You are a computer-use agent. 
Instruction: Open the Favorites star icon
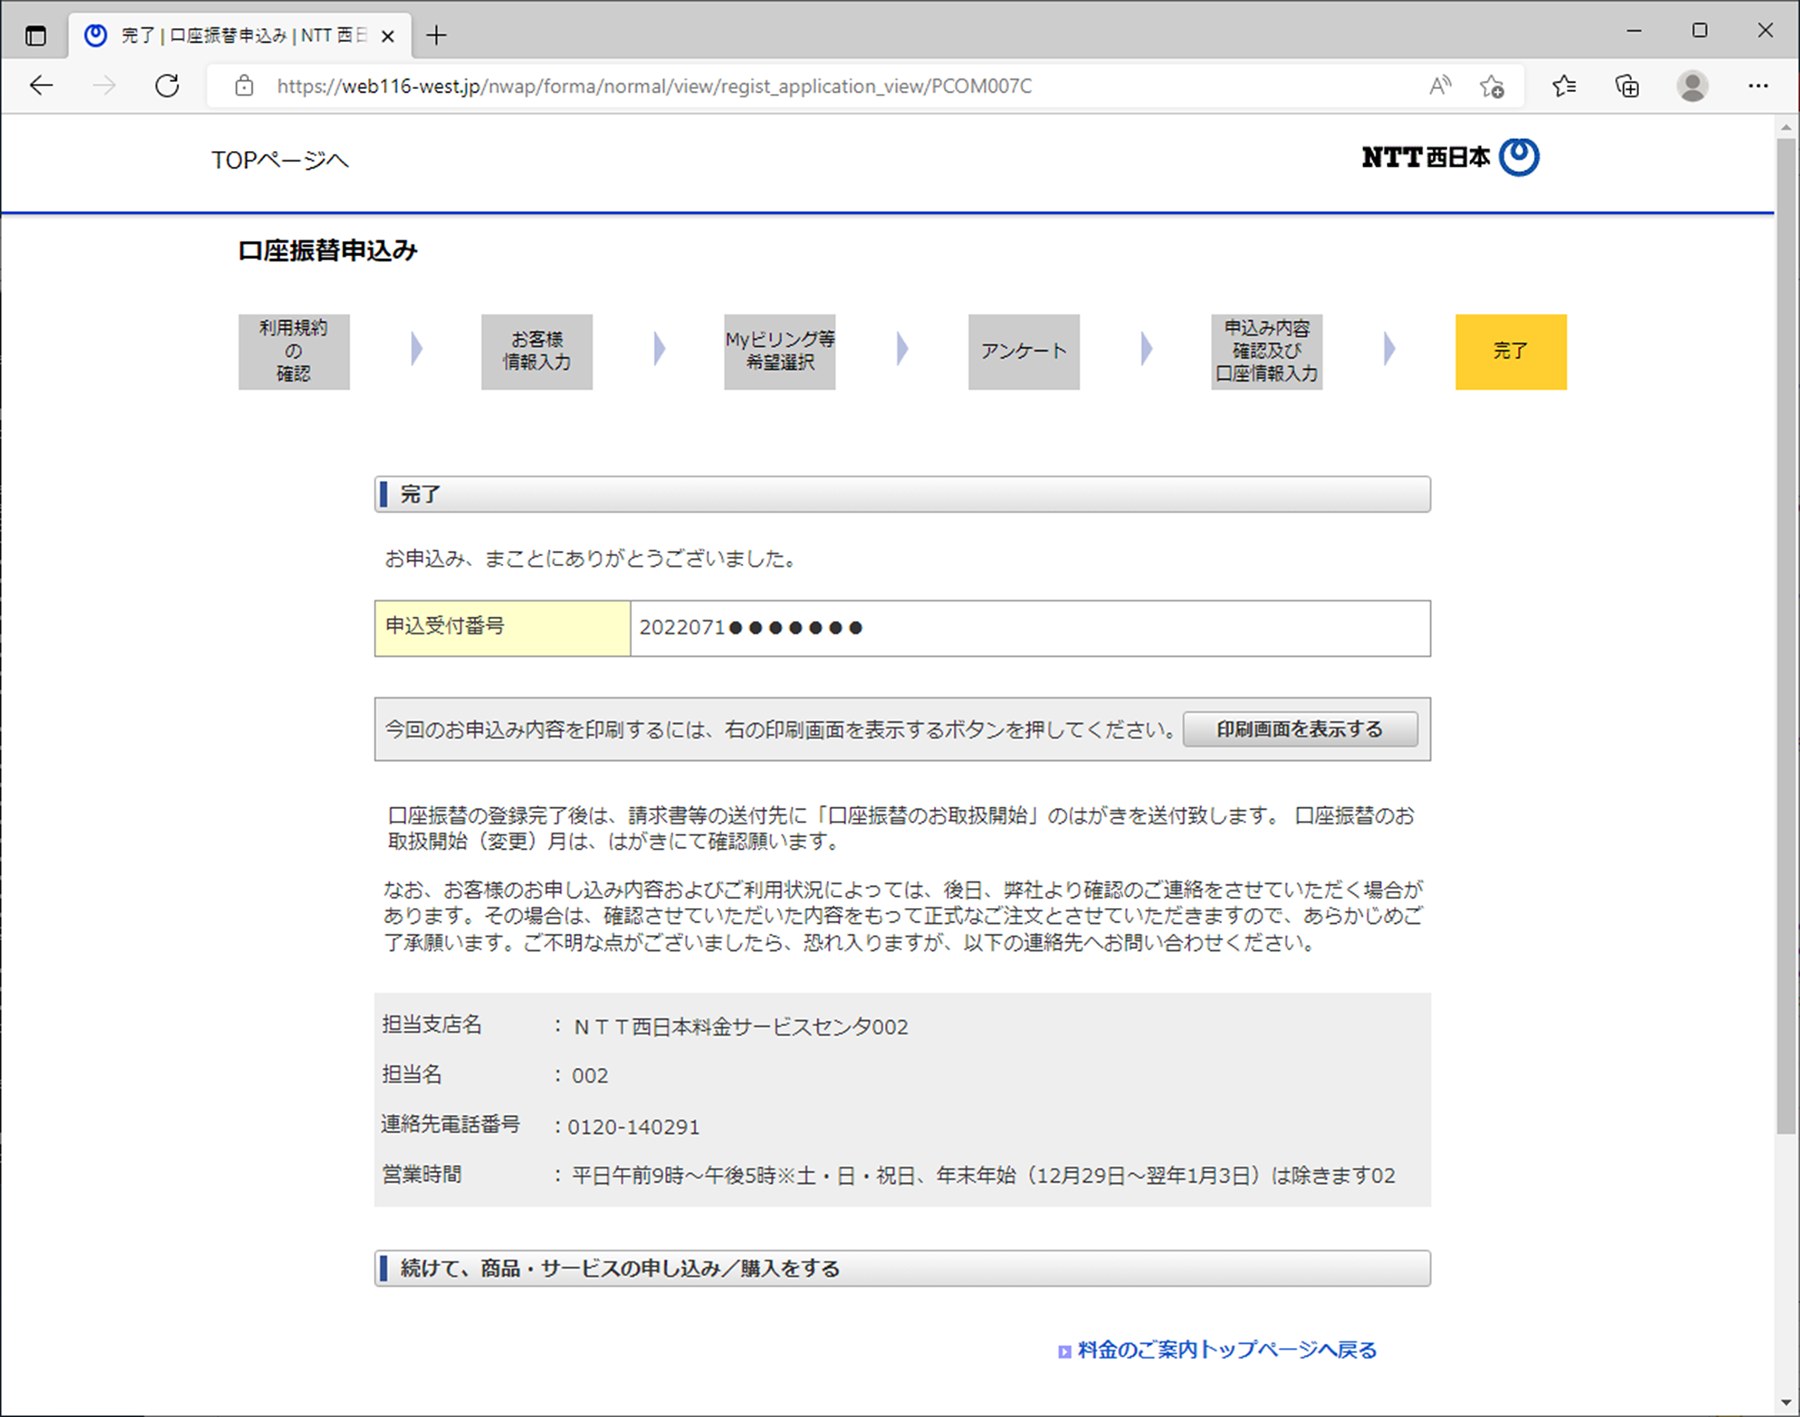point(1563,86)
